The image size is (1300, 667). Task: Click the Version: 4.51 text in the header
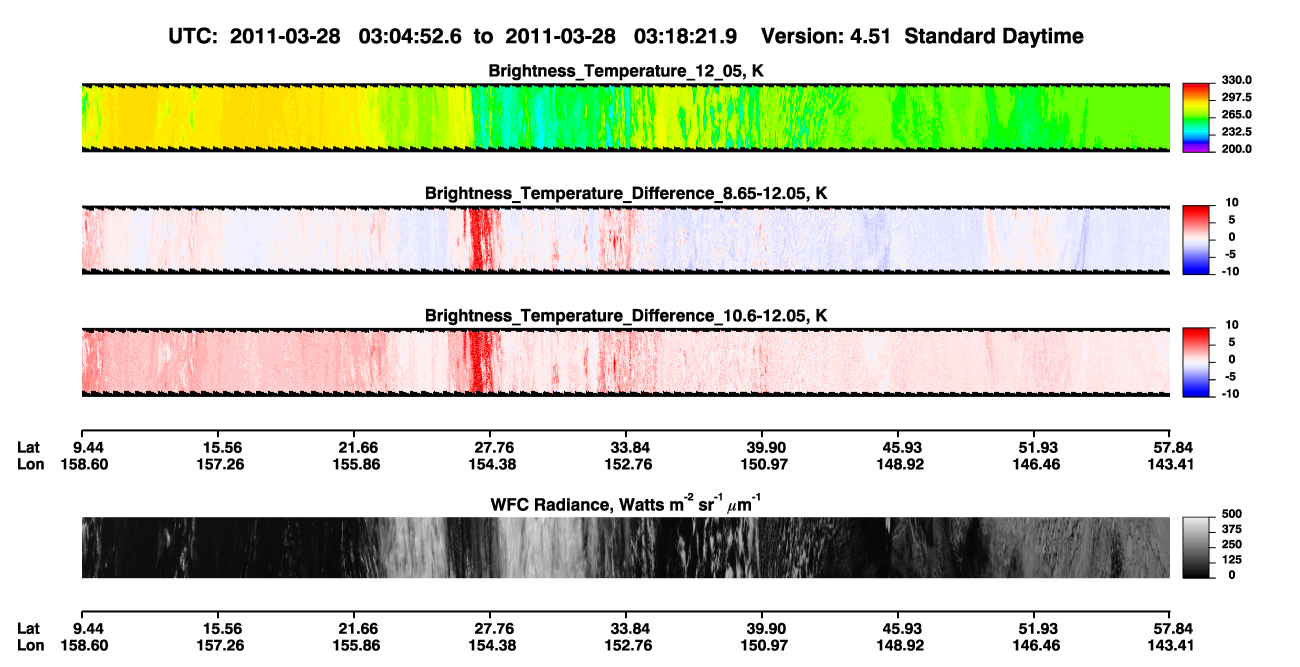click(827, 36)
